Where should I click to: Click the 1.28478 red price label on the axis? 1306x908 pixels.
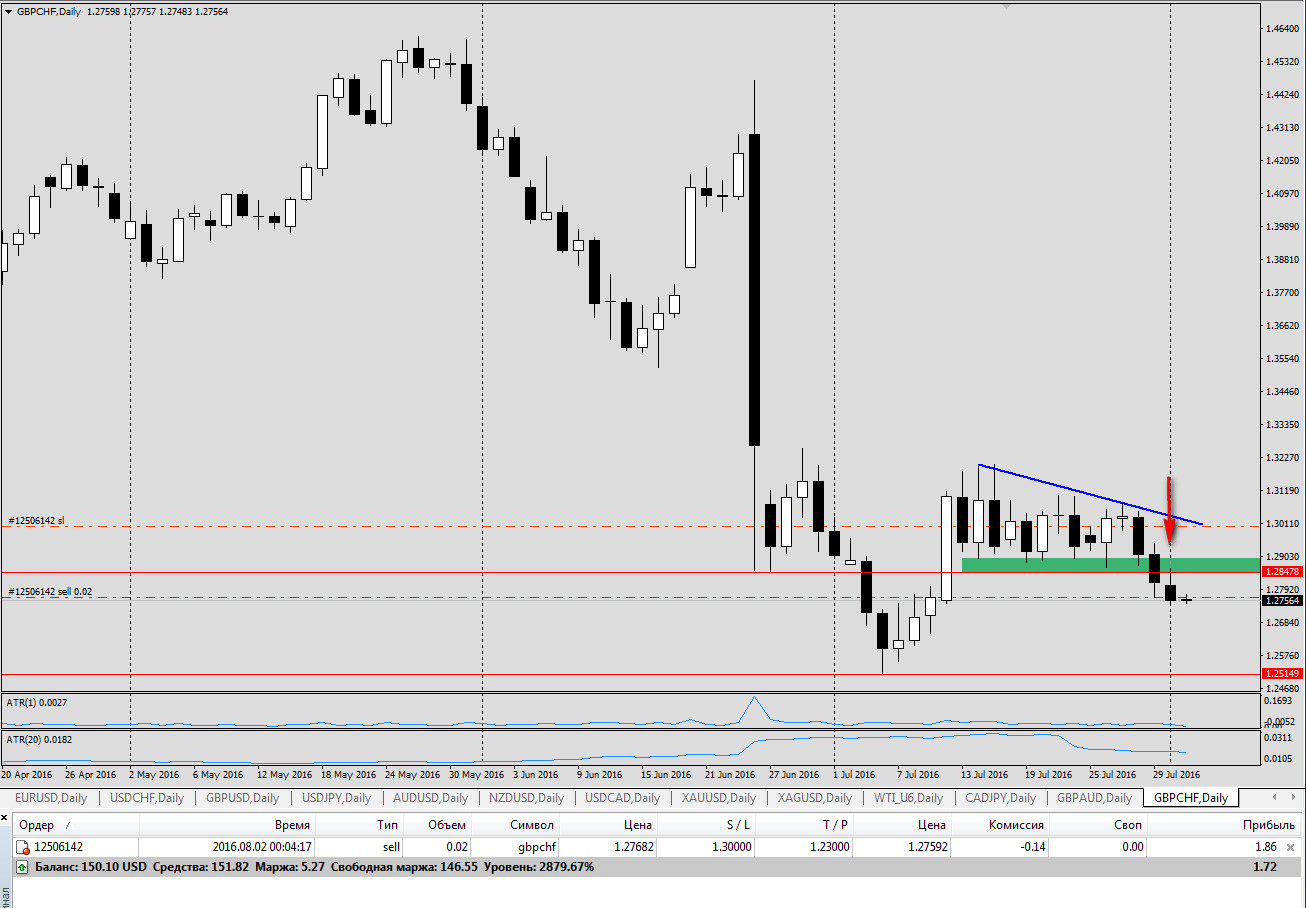click(x=1282, y=571)
